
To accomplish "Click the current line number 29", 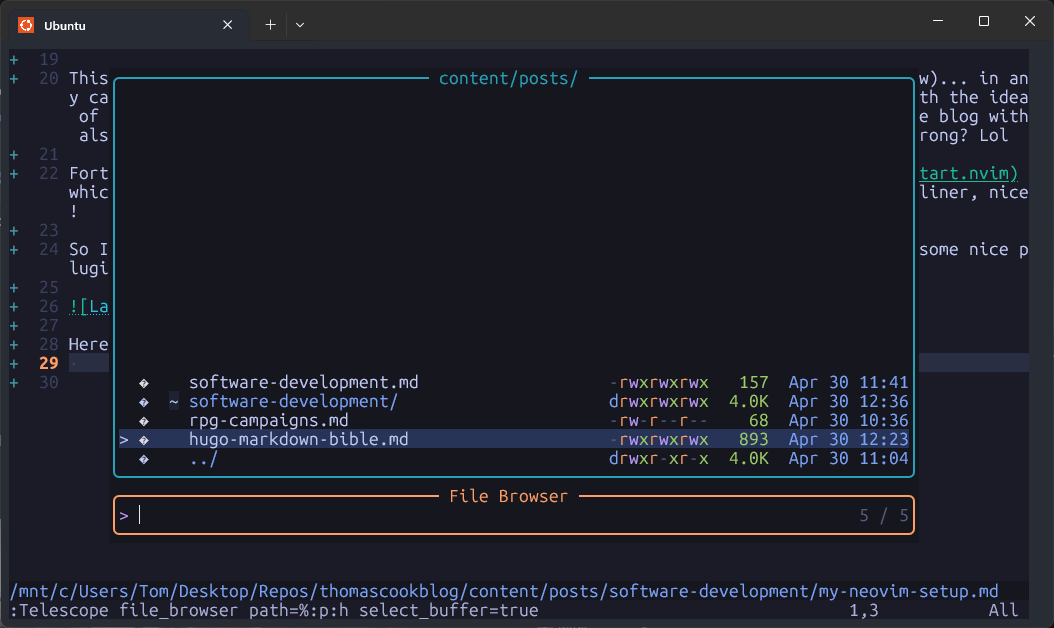I will [x=48, y=363].
